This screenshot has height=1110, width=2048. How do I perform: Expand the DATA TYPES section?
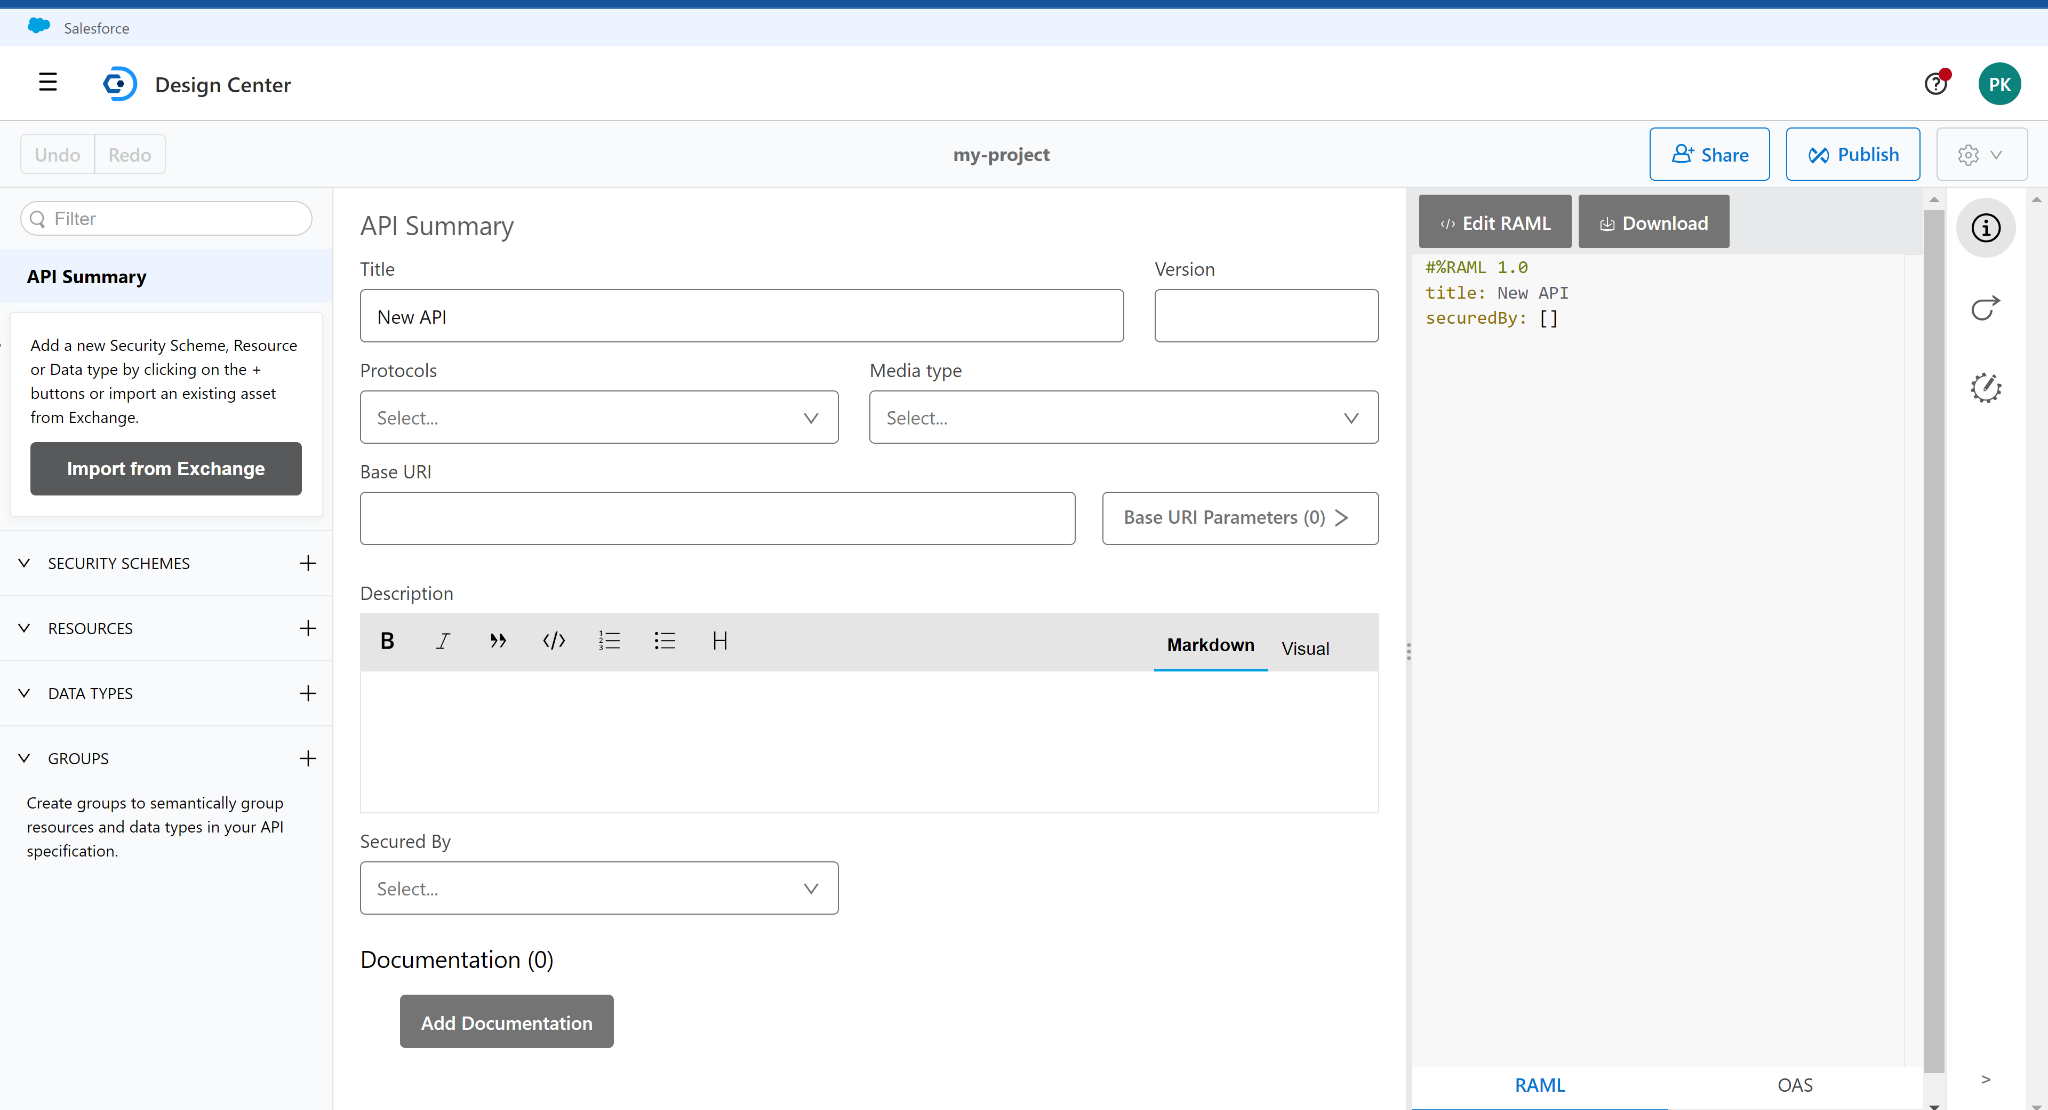tap(25, 693)
